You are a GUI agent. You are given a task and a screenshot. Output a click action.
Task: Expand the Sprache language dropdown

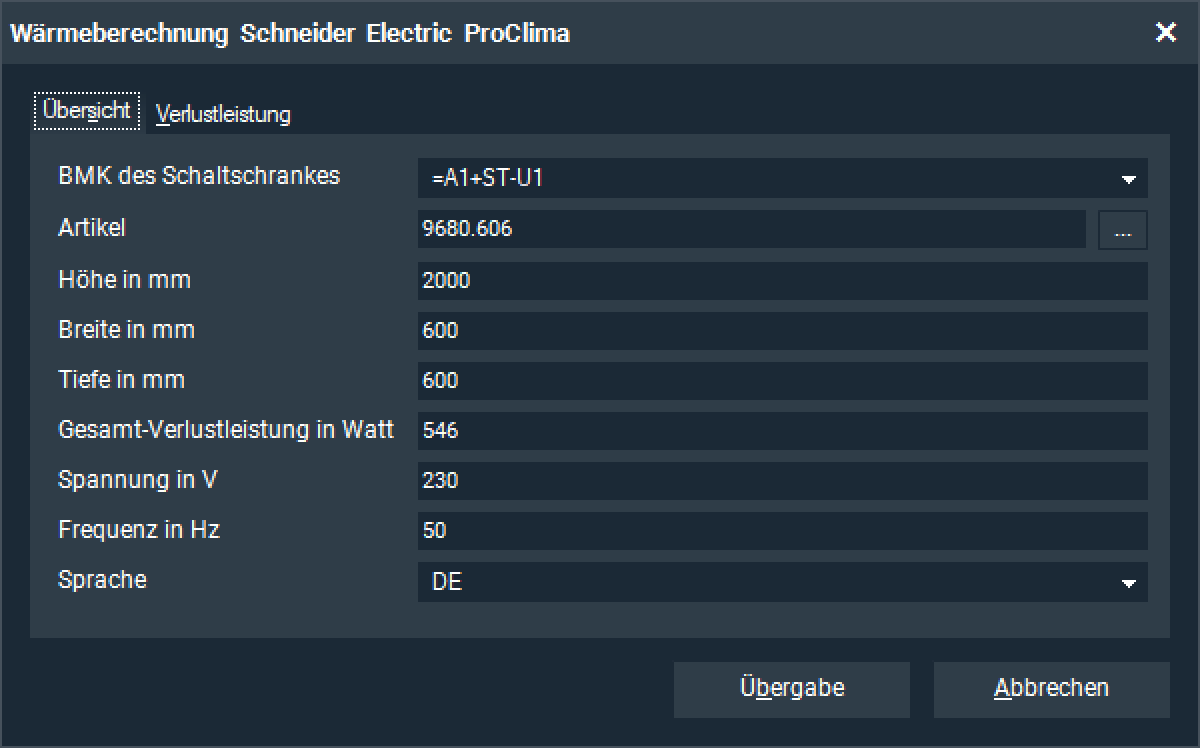tap(1128, 583)
